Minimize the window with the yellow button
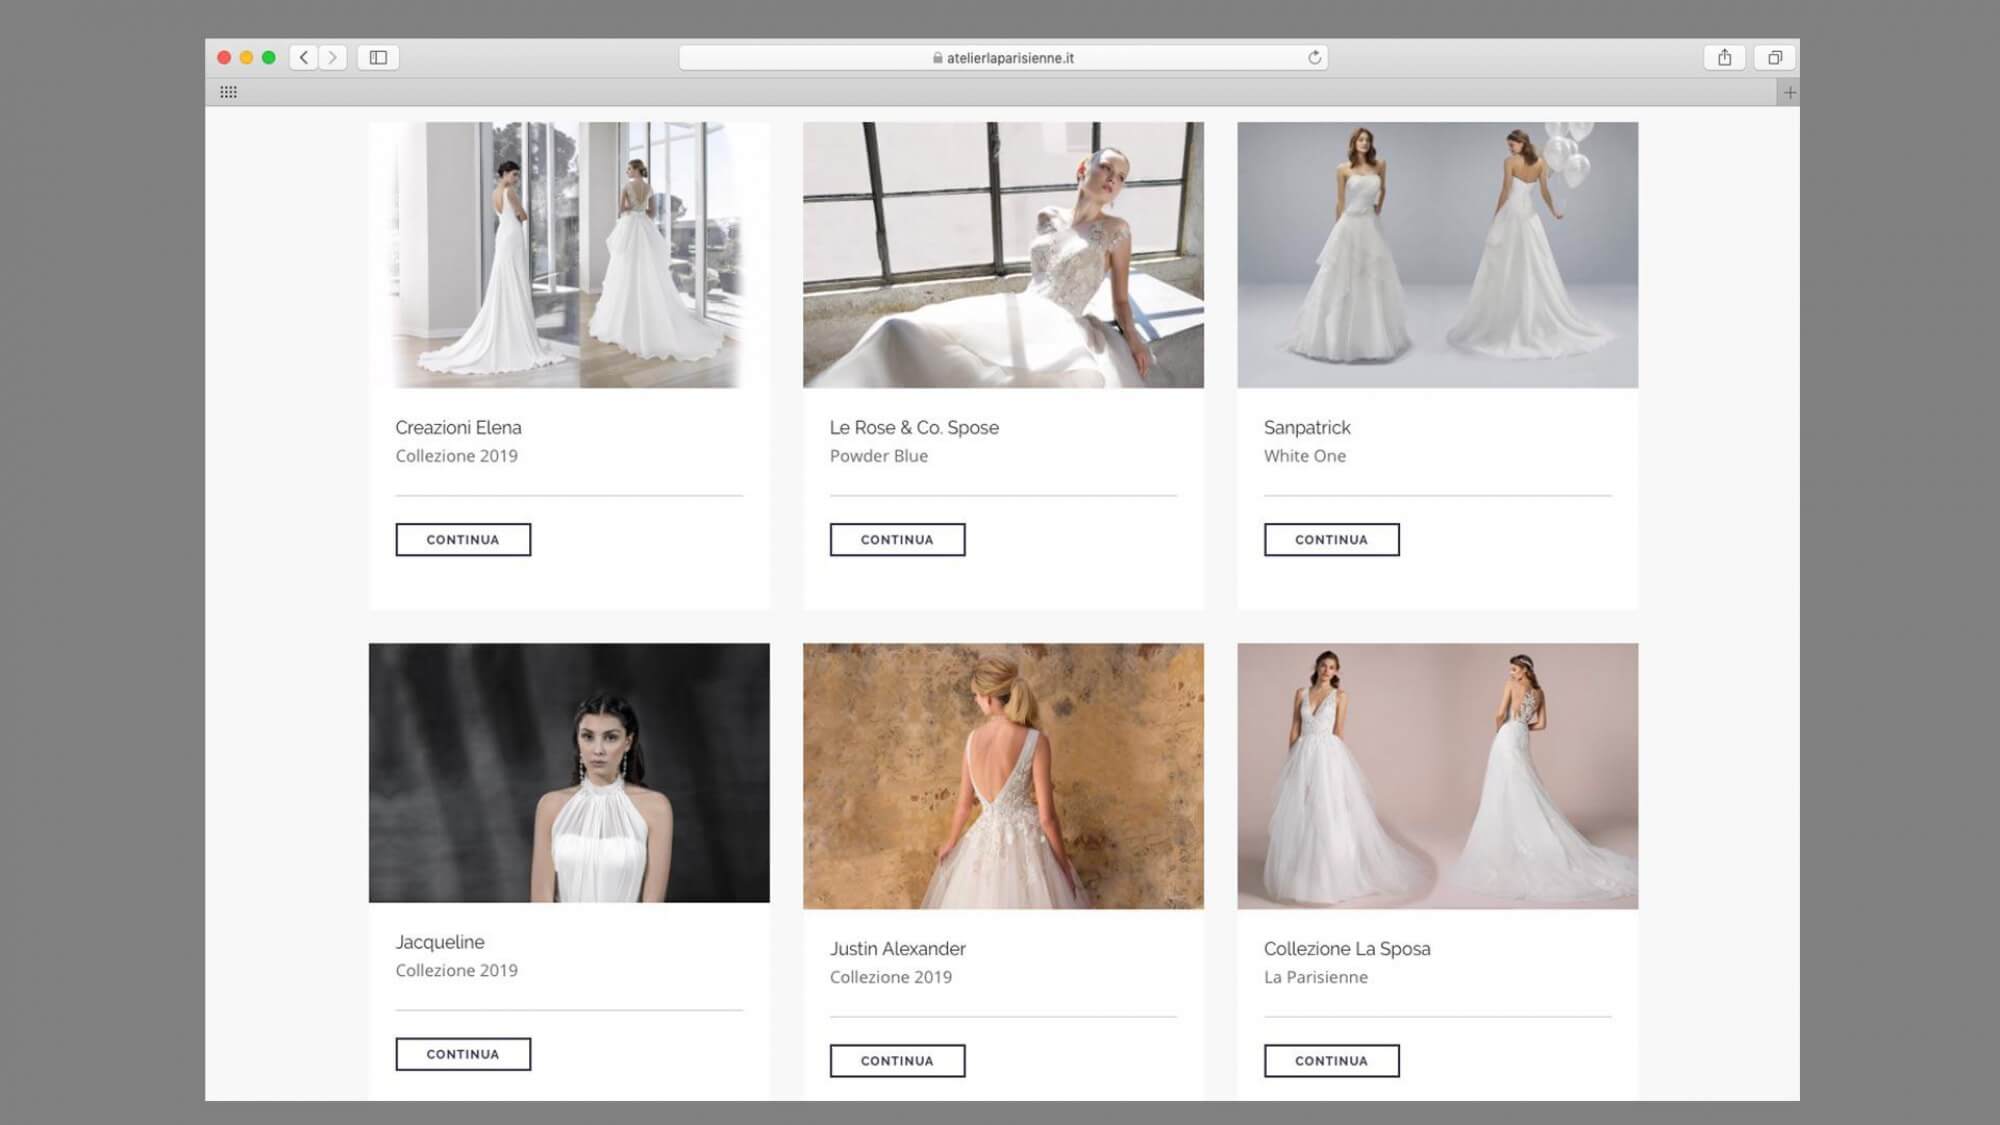 [x=246, y=57]
